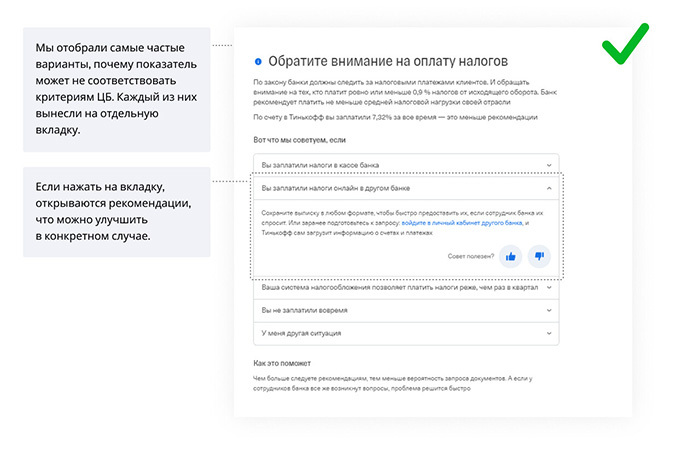
Task: Click up chevron on 'налоги онлайн в другом банке'
Action: (548, 187)
